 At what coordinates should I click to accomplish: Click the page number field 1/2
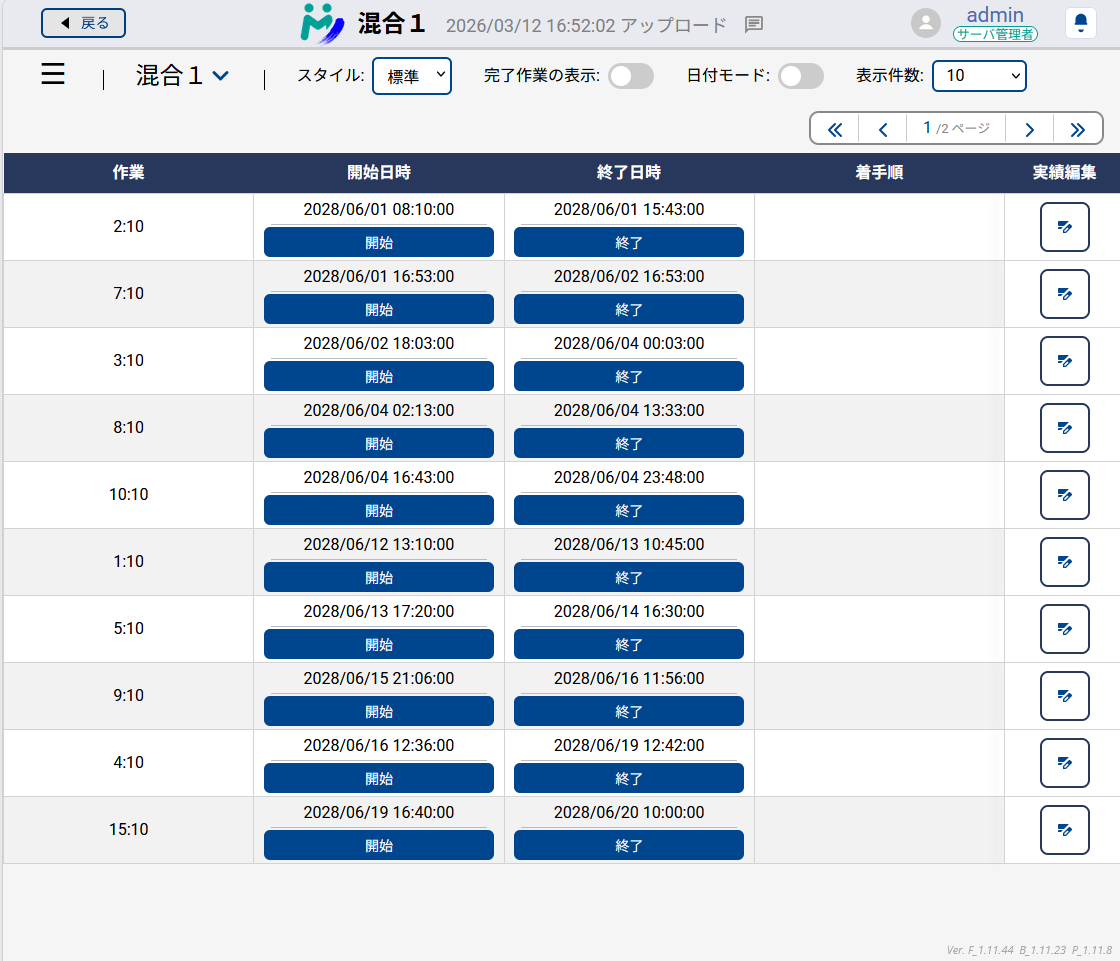[956, 129]
